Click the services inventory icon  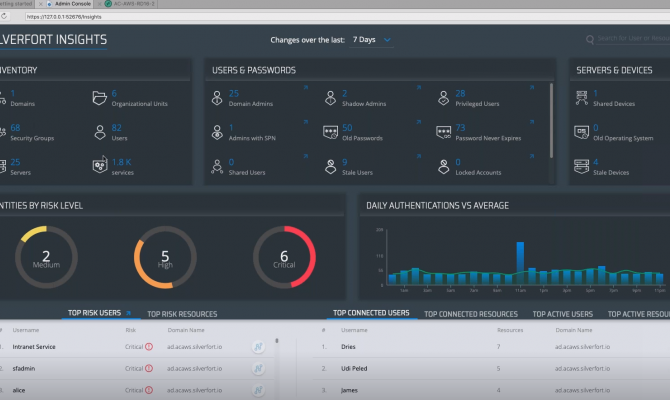coord(100,165)
